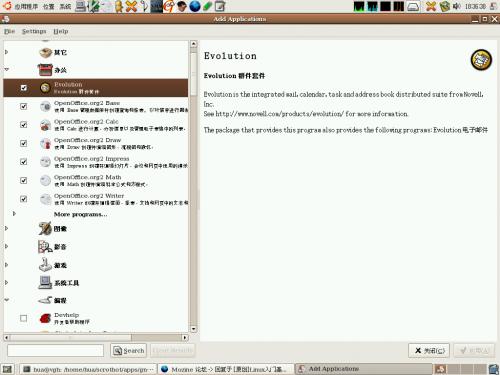500x375 pixels.
Task: Check the Devhelp checkbox
Action: pos(23,318)
